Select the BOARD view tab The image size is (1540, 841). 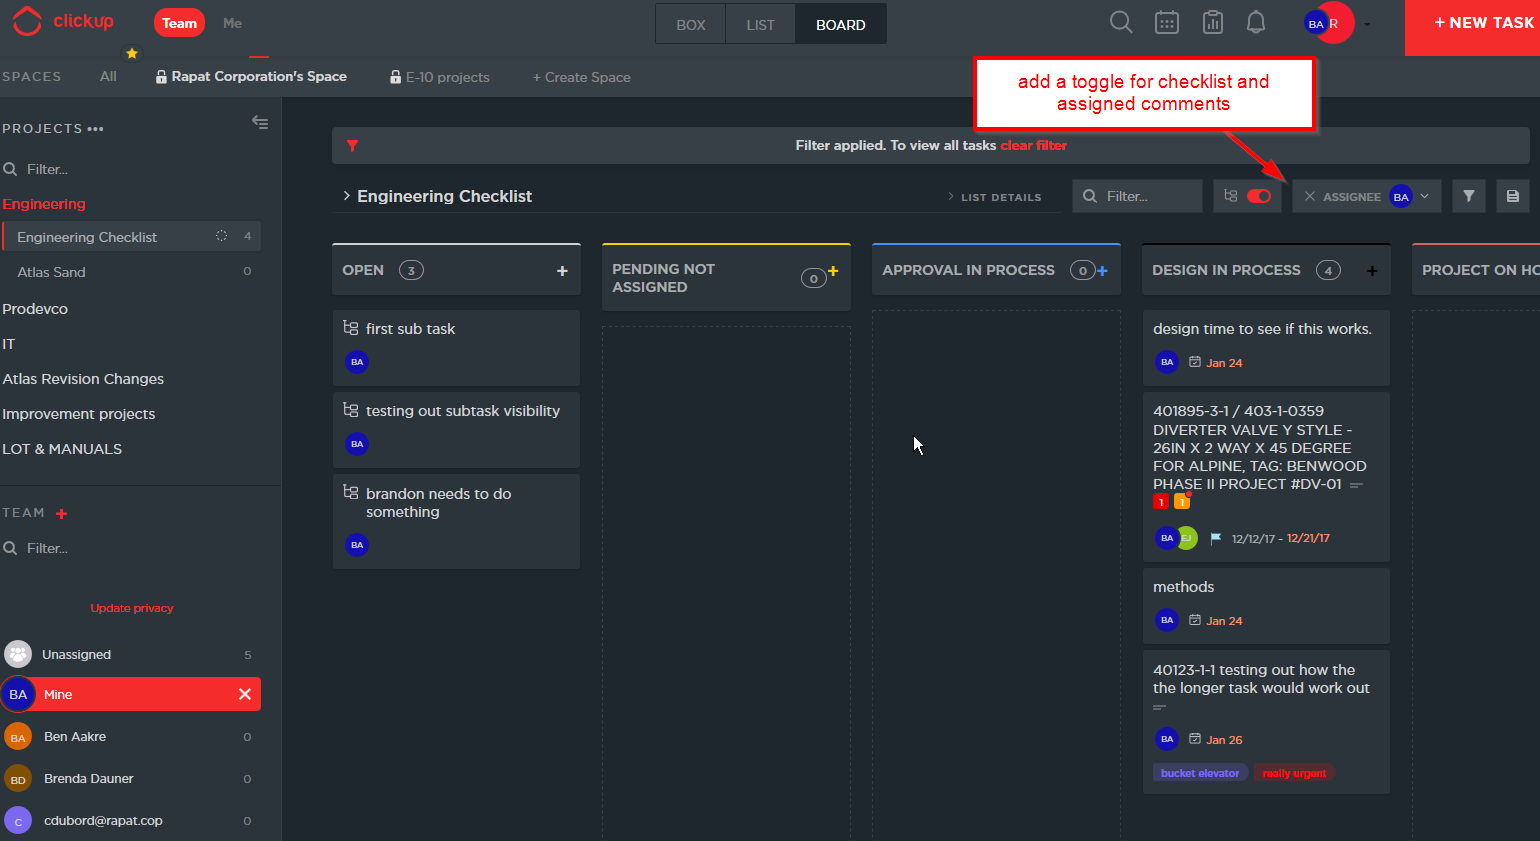841,24
